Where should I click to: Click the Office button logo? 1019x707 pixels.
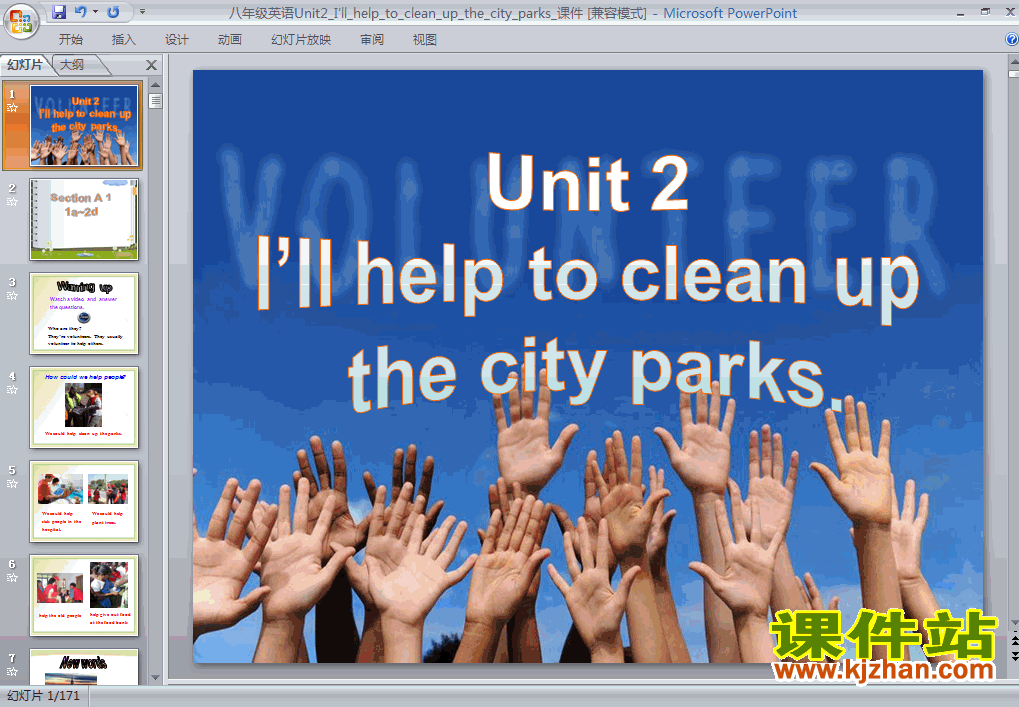tap(21, 21)
